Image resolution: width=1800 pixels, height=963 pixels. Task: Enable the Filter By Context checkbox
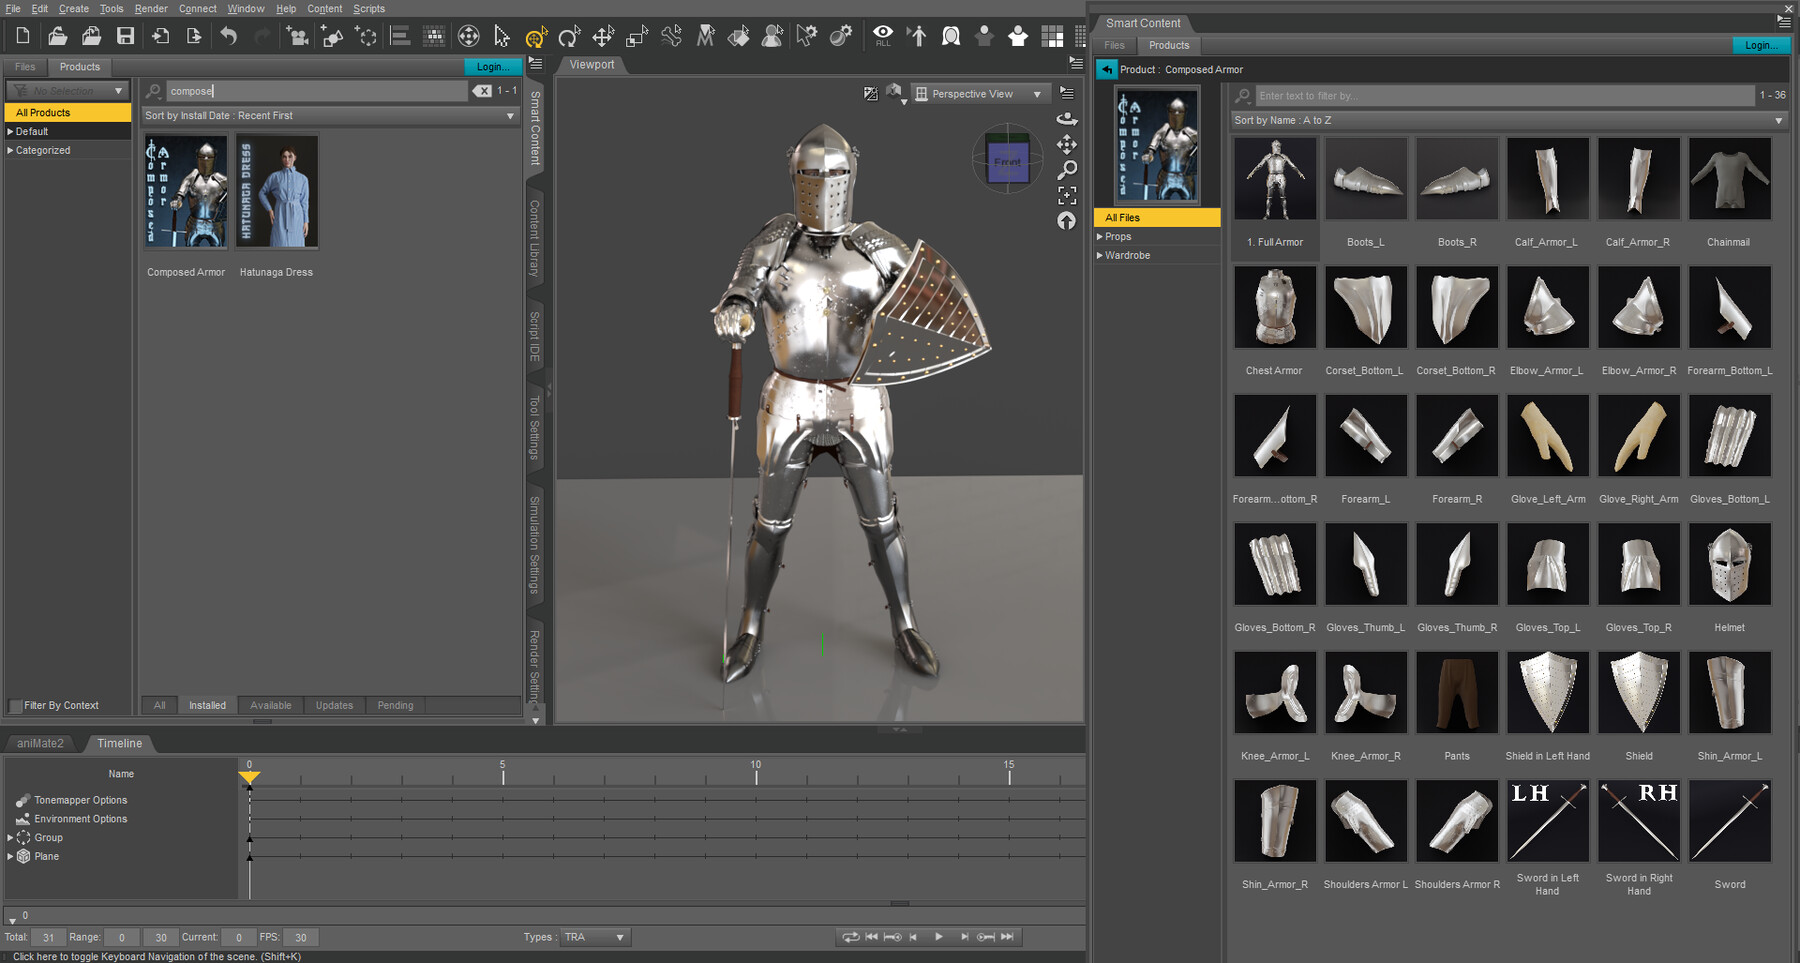pos(16,705)
